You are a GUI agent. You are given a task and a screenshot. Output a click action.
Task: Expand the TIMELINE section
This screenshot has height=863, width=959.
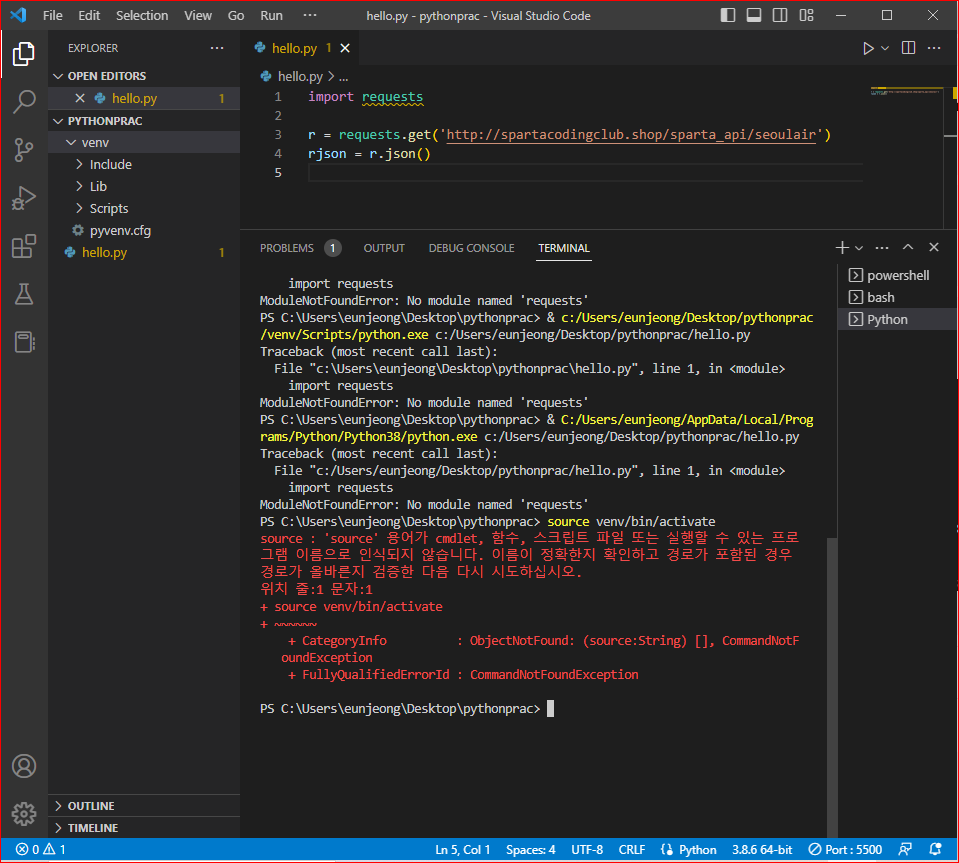(x=144, y=828)
